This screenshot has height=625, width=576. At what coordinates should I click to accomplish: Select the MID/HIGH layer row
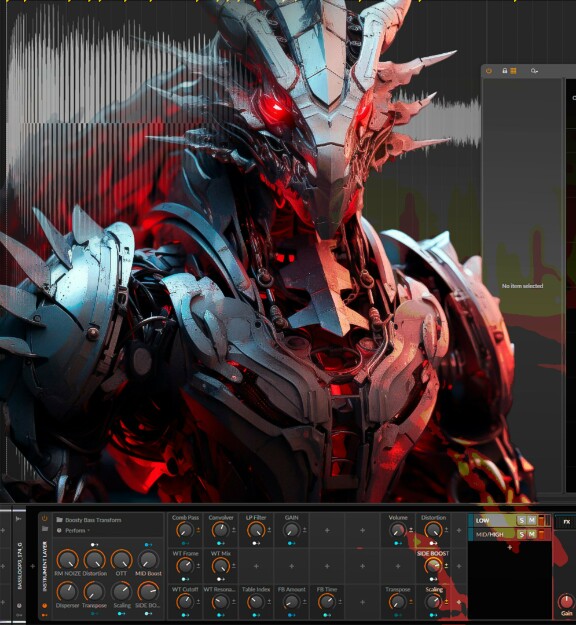[509, 535]
